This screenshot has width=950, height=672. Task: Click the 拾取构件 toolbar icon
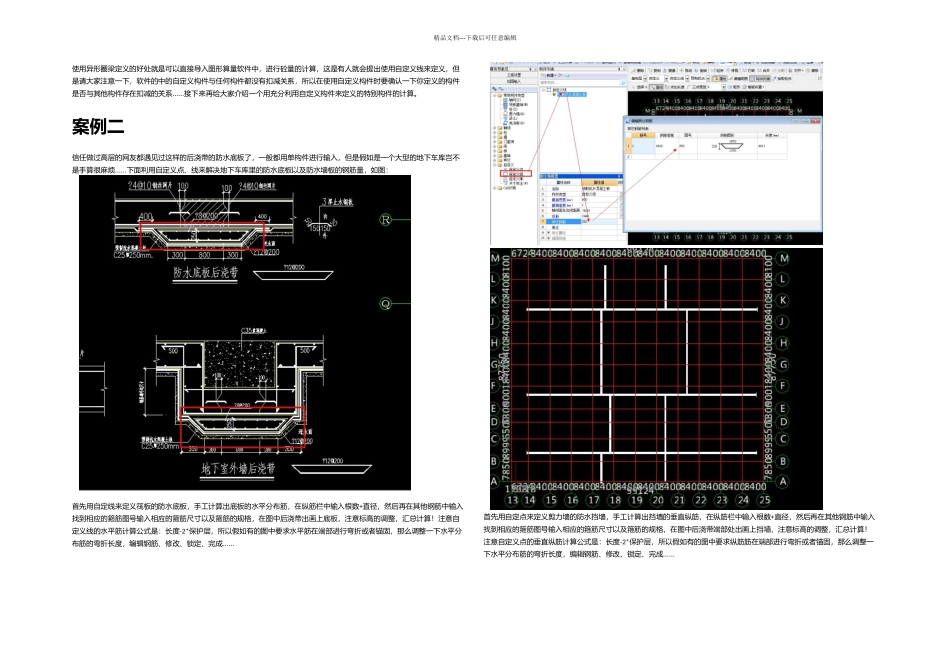click(x=782, y=79)
